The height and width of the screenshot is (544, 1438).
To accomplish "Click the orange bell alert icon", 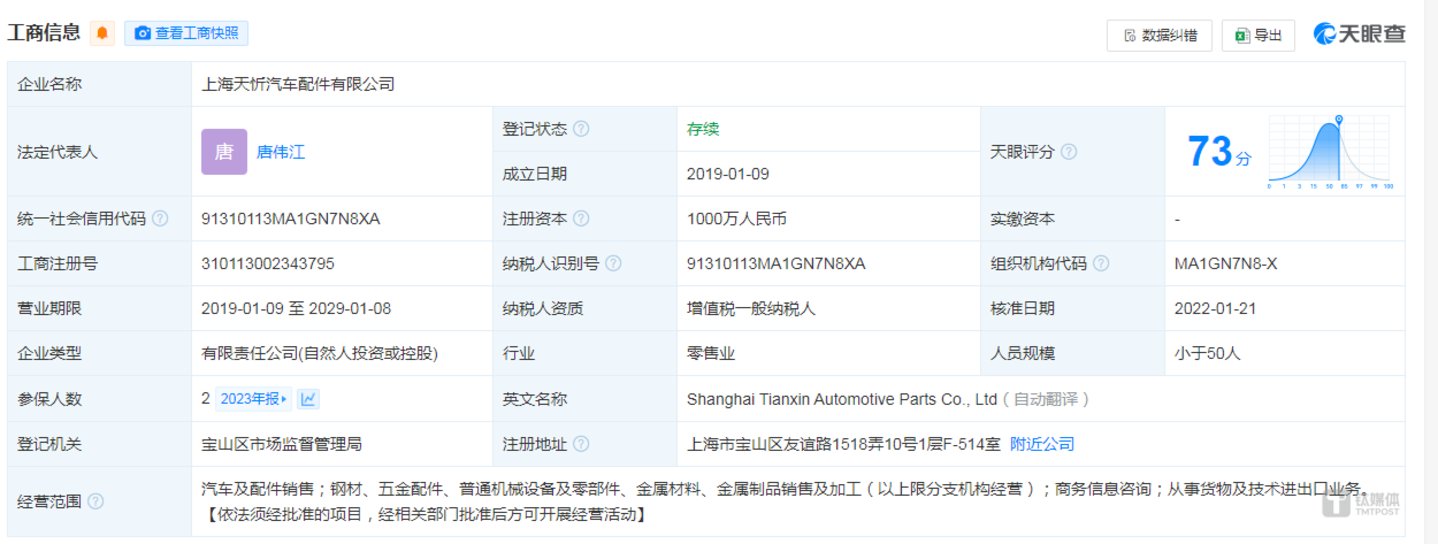I will click(102, 33).
